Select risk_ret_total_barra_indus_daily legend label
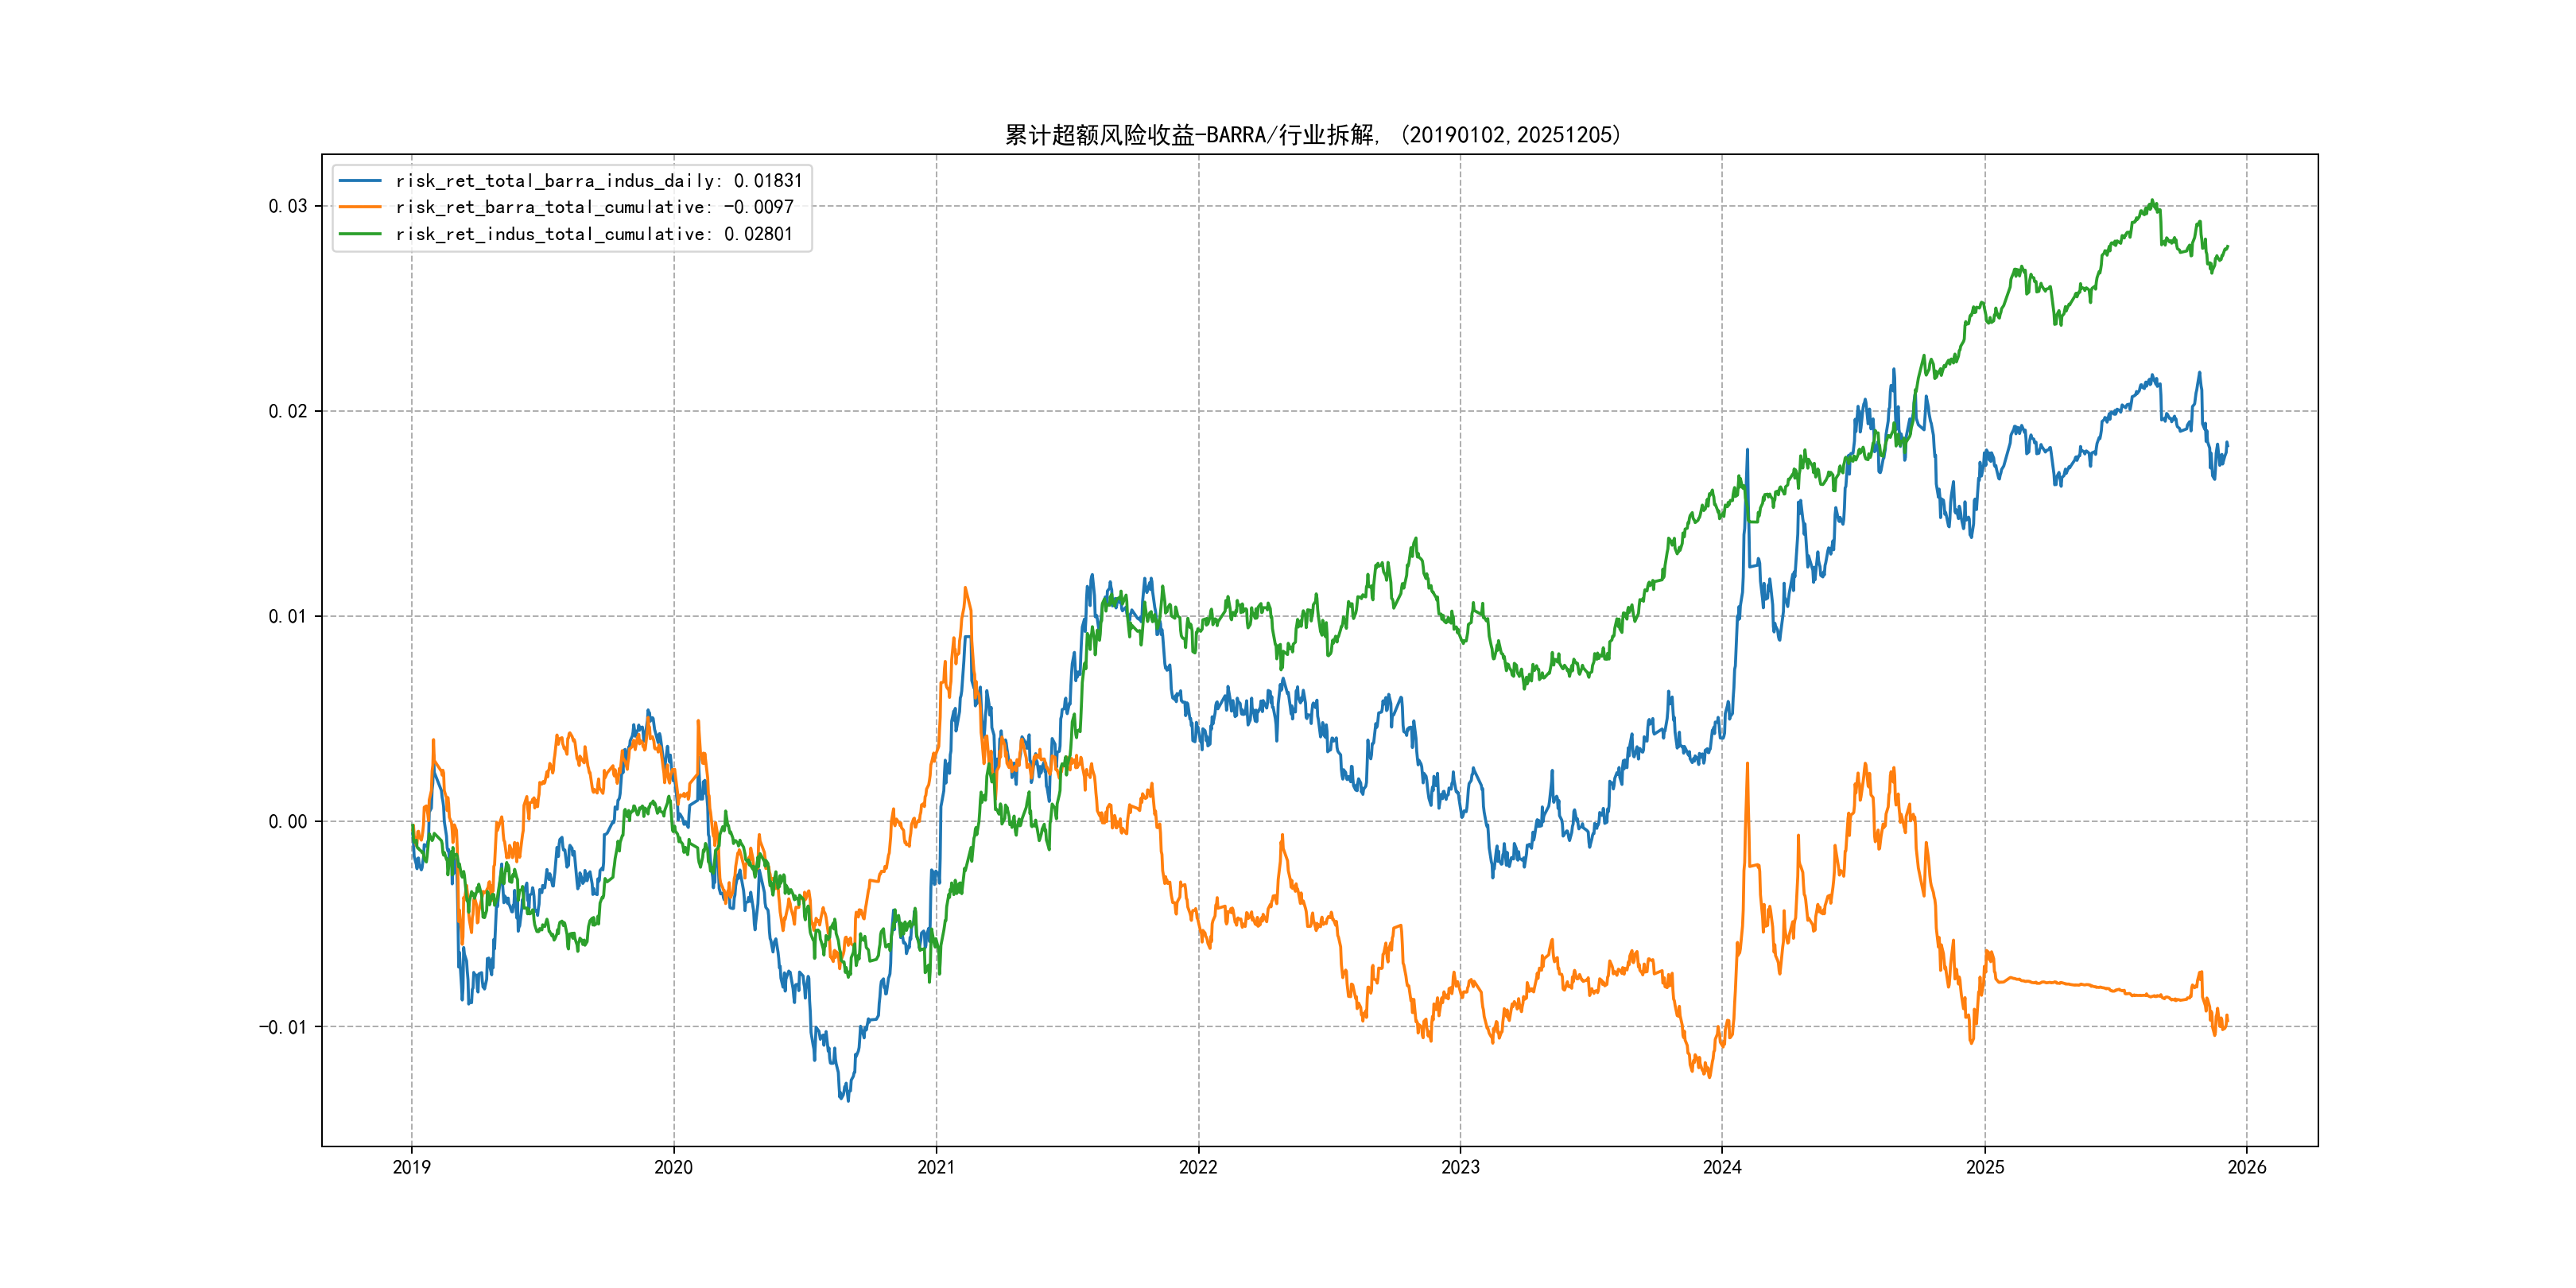Viewport: 2576px width, 1288px height. [x=598, y=181]
